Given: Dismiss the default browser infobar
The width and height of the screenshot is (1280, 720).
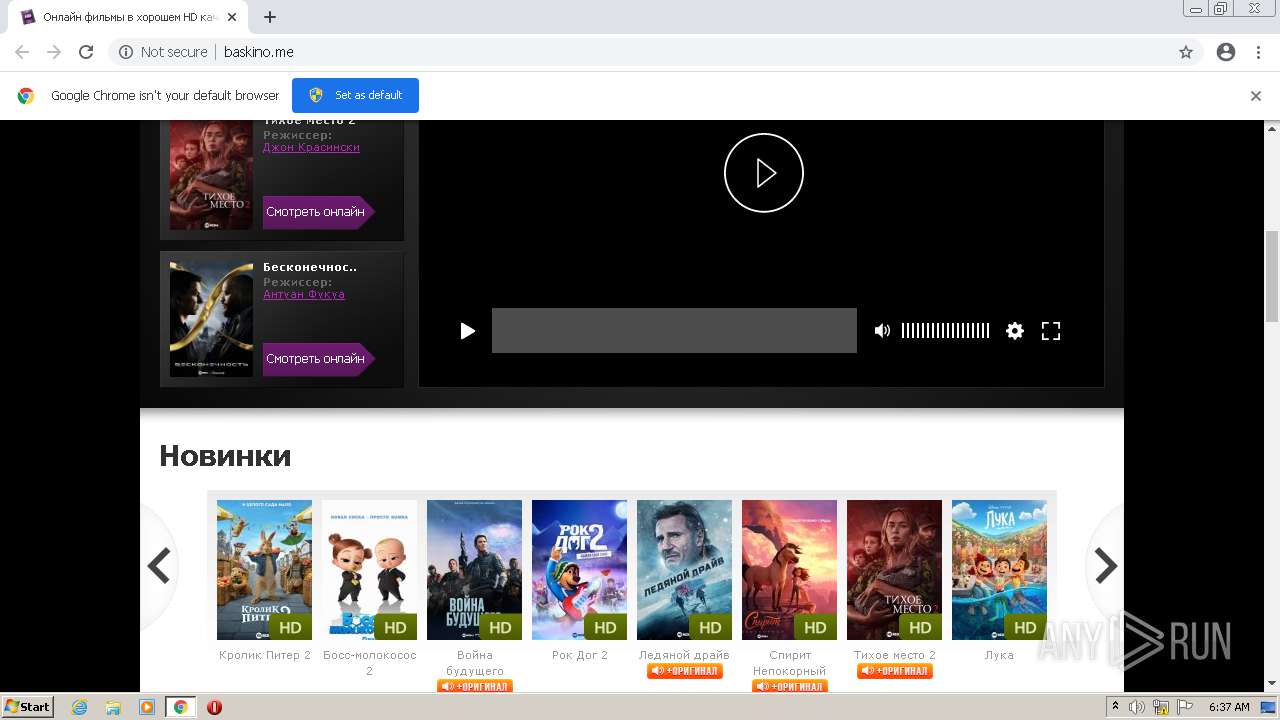Looking at the screenshot, I should tap(1256, 96).
